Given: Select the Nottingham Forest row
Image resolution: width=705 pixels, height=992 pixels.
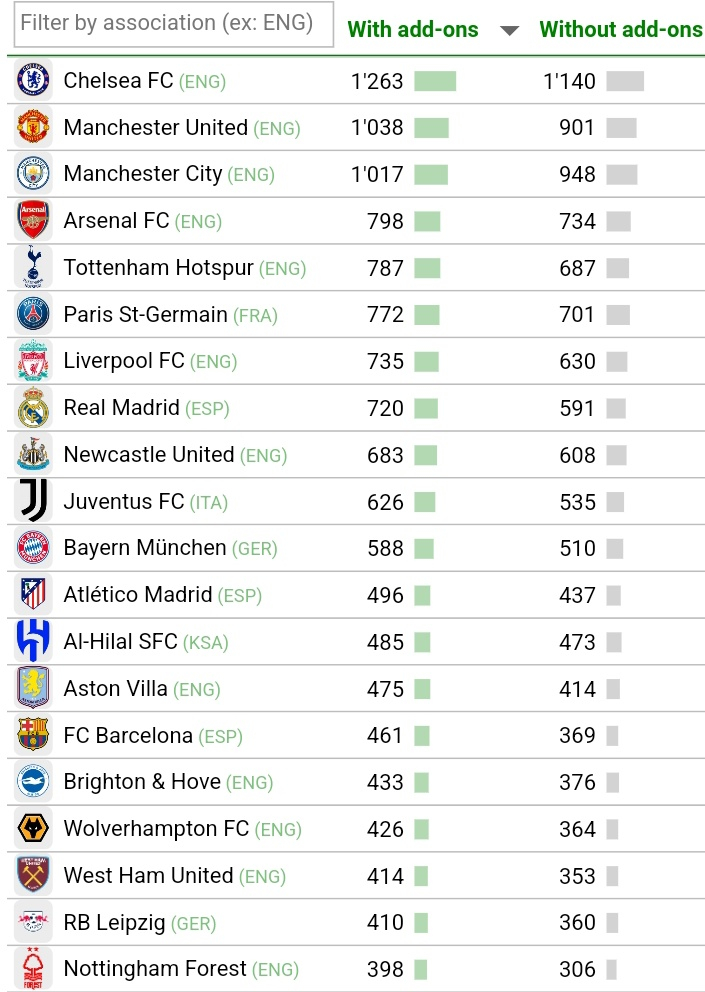Looking at the screenshot, I should coord(356,969).
